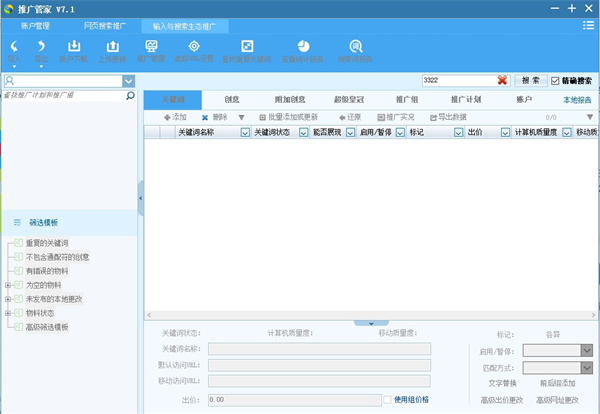Viewport: 600px width, 414px height.
Task: Click the 本地报告 link
Action: (x=577, y=100)
